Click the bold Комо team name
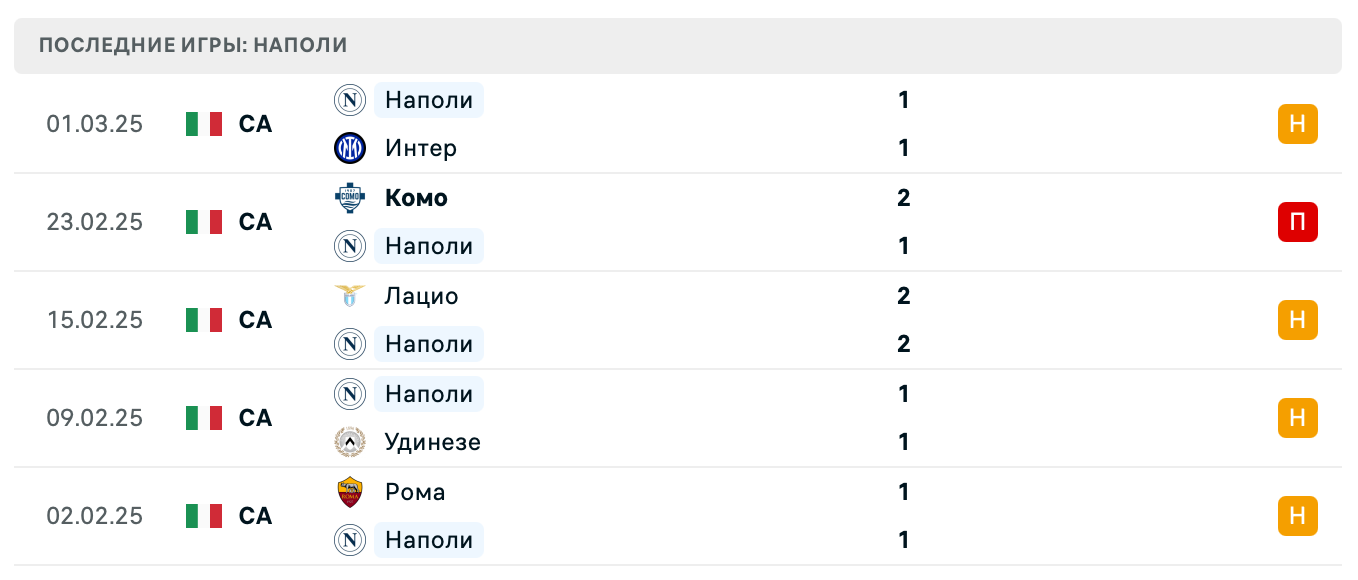This screenshot has height=580, width=1358. 416,198
